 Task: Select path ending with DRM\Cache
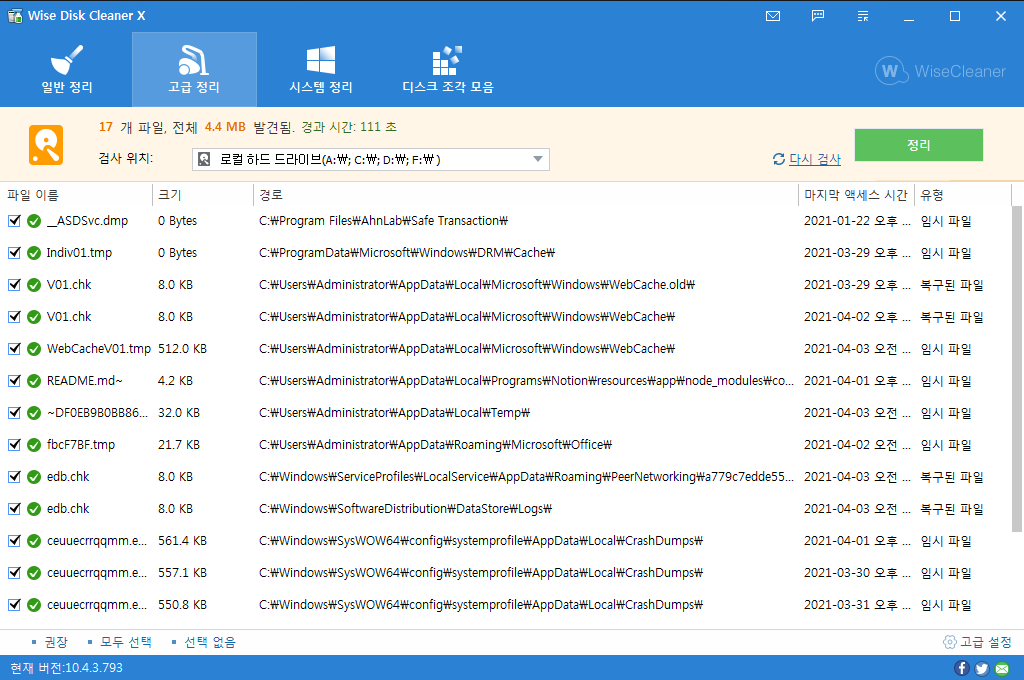407,253
